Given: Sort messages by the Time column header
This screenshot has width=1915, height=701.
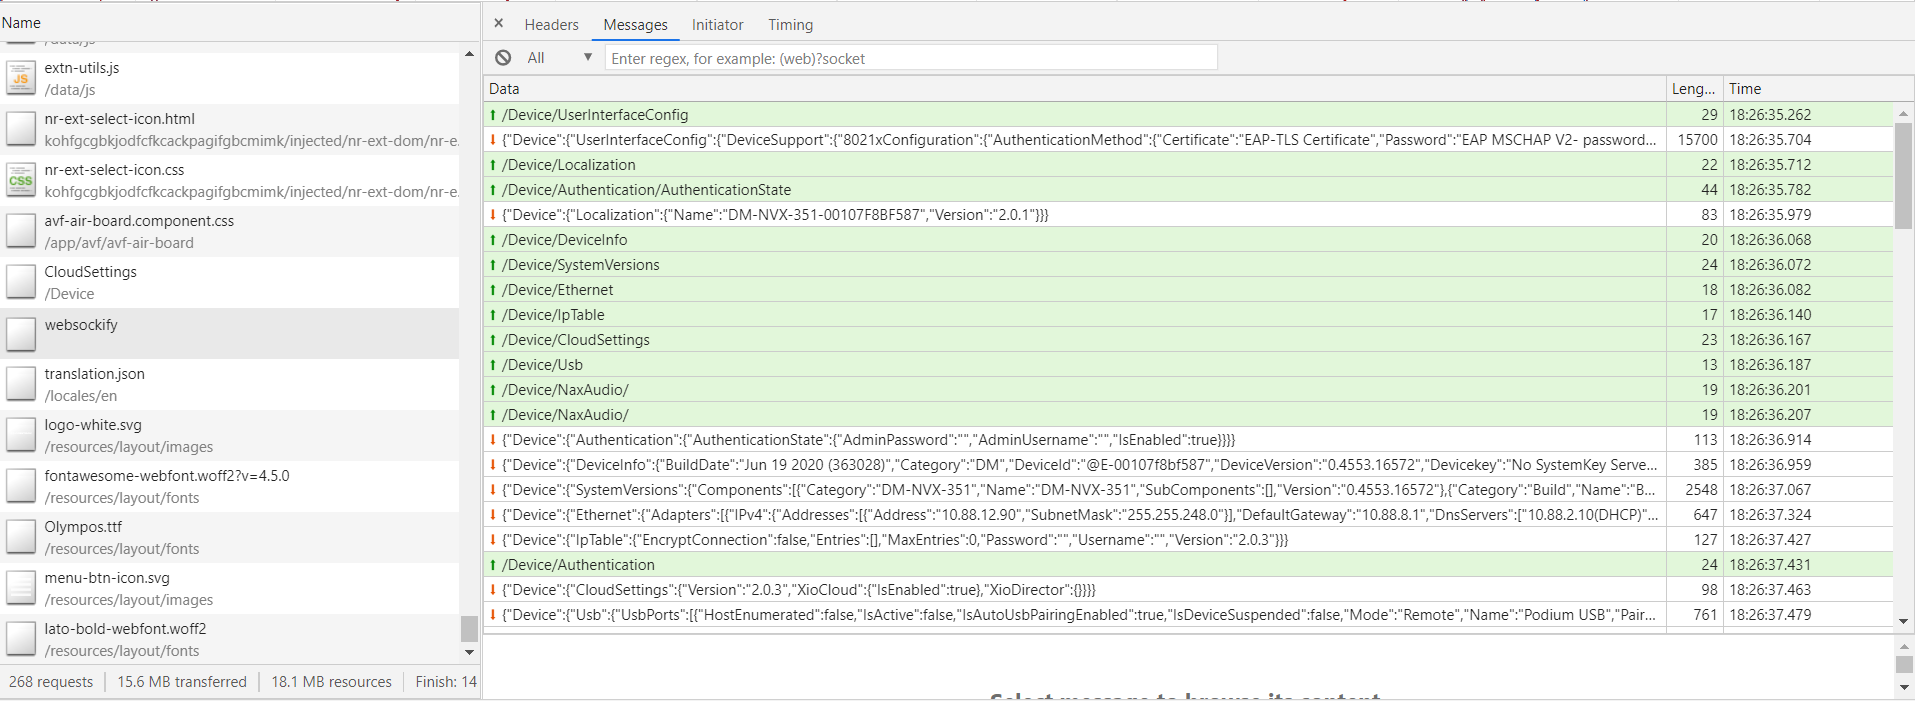Looking at the screenshot, I should [1808, 89].
